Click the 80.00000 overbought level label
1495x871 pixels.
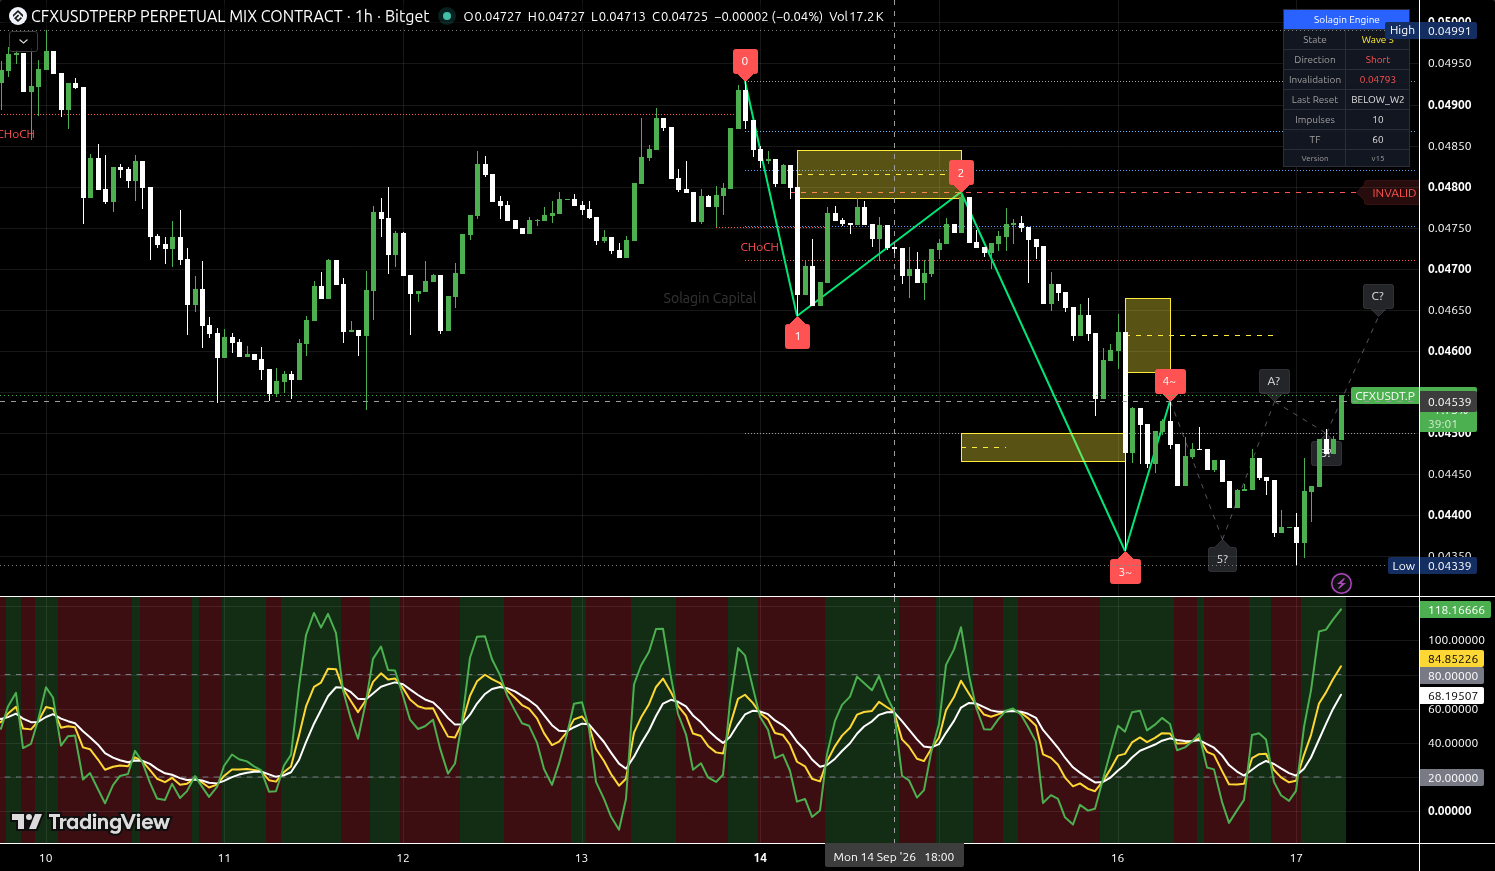coord(1452,676)
